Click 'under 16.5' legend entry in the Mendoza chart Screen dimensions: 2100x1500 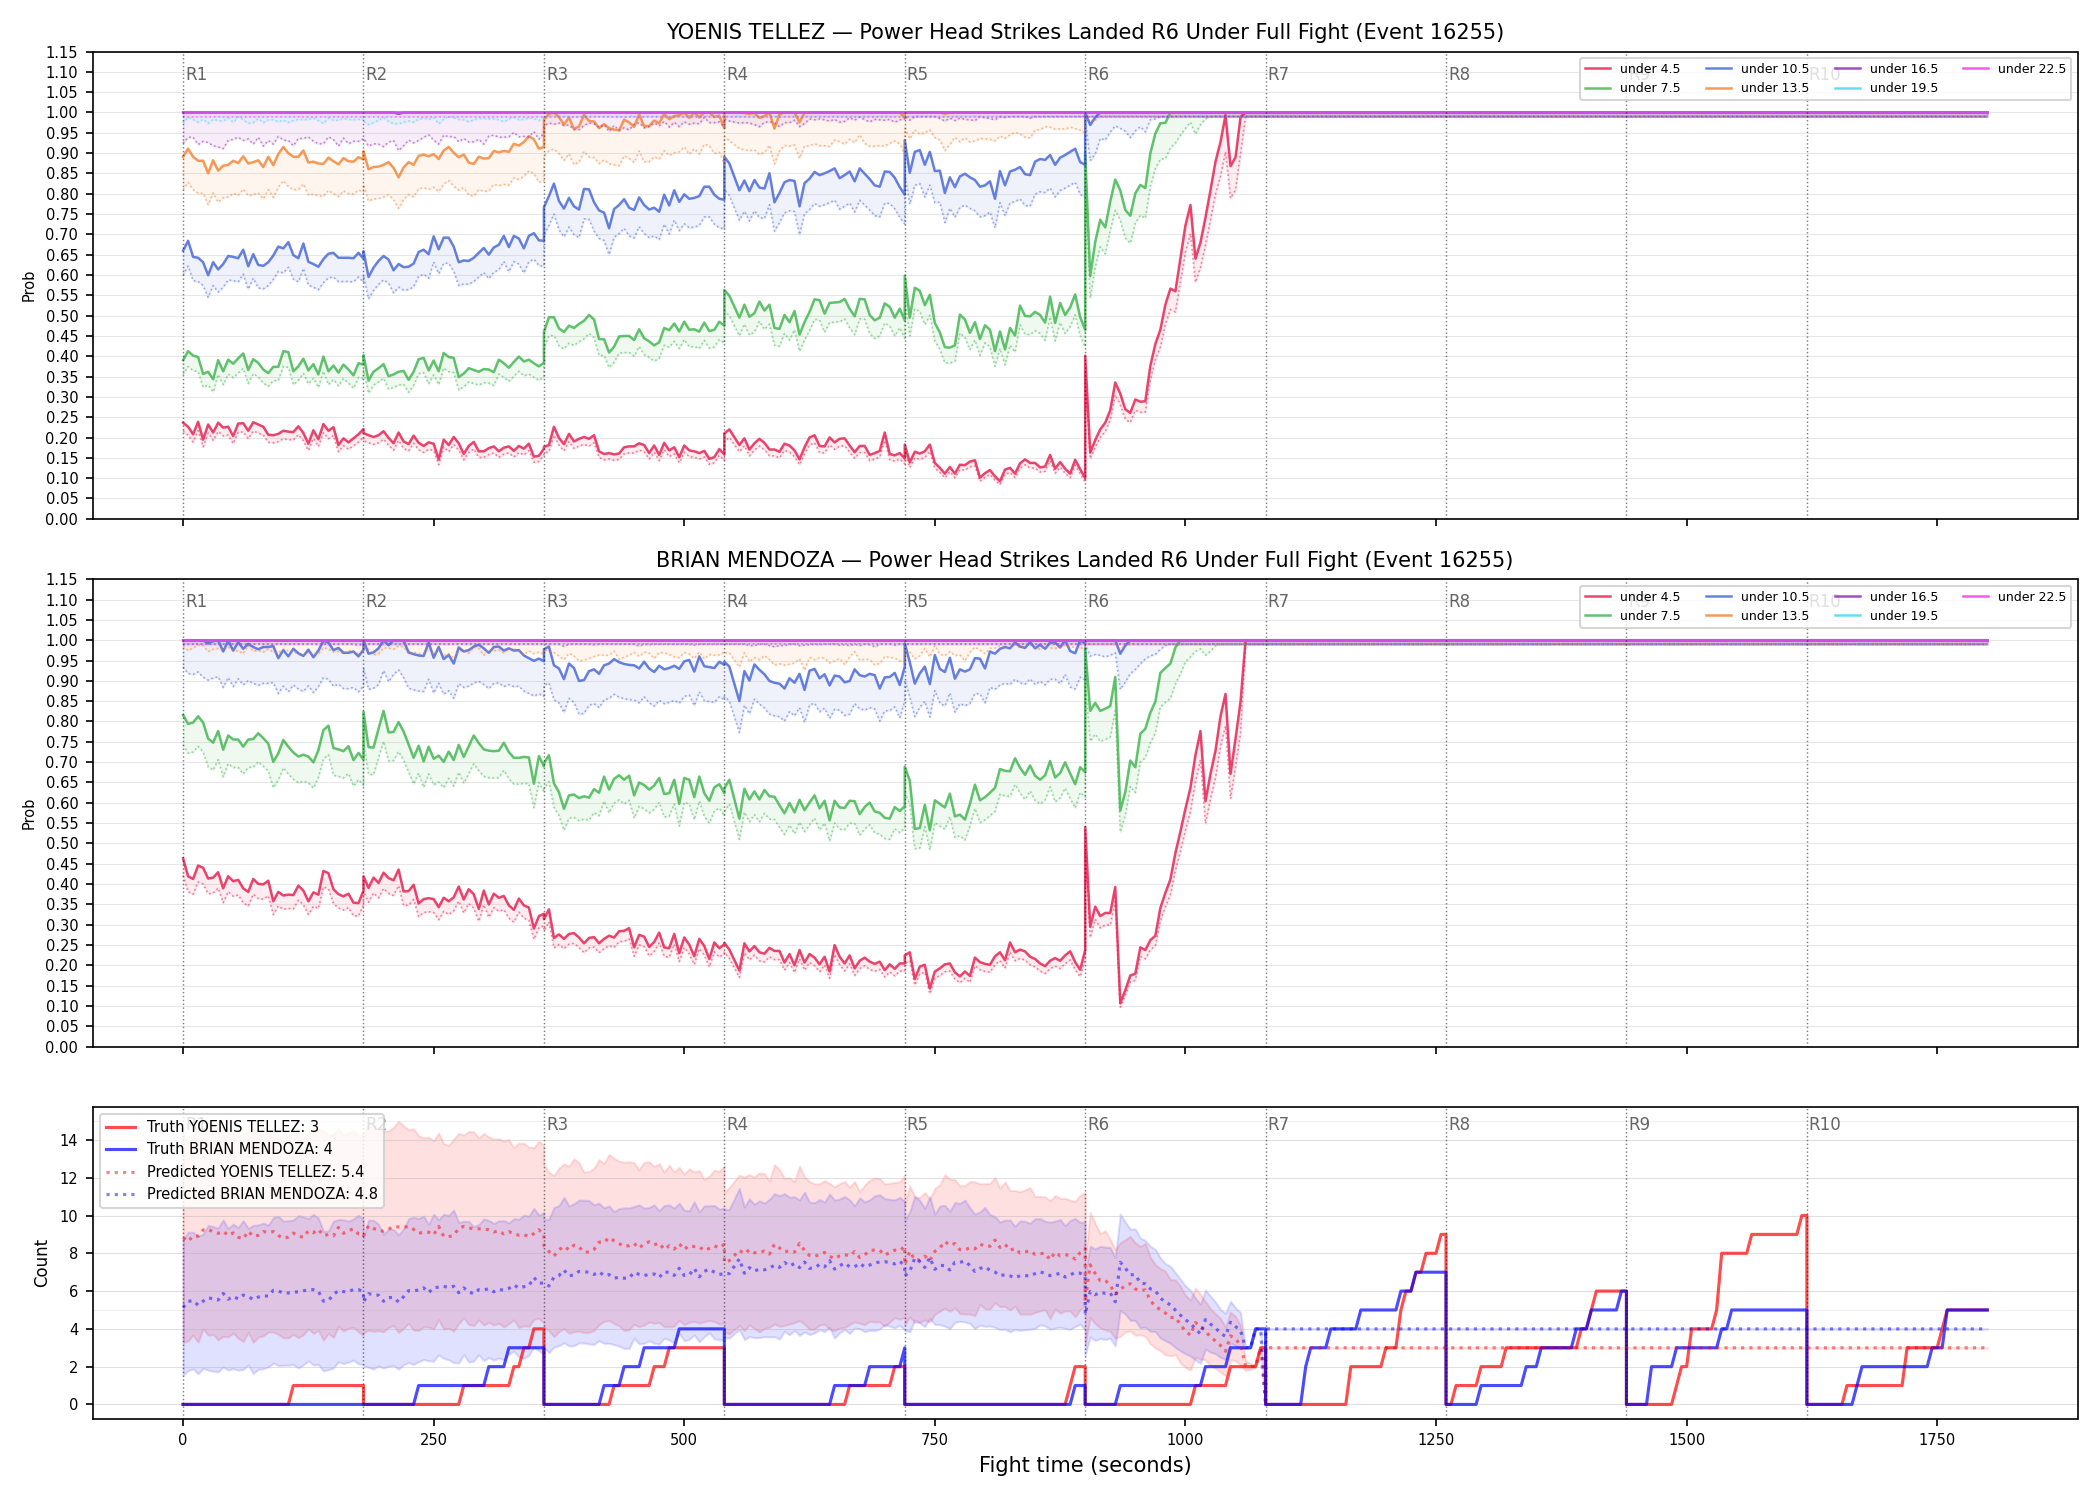[x=1886, y=597]
